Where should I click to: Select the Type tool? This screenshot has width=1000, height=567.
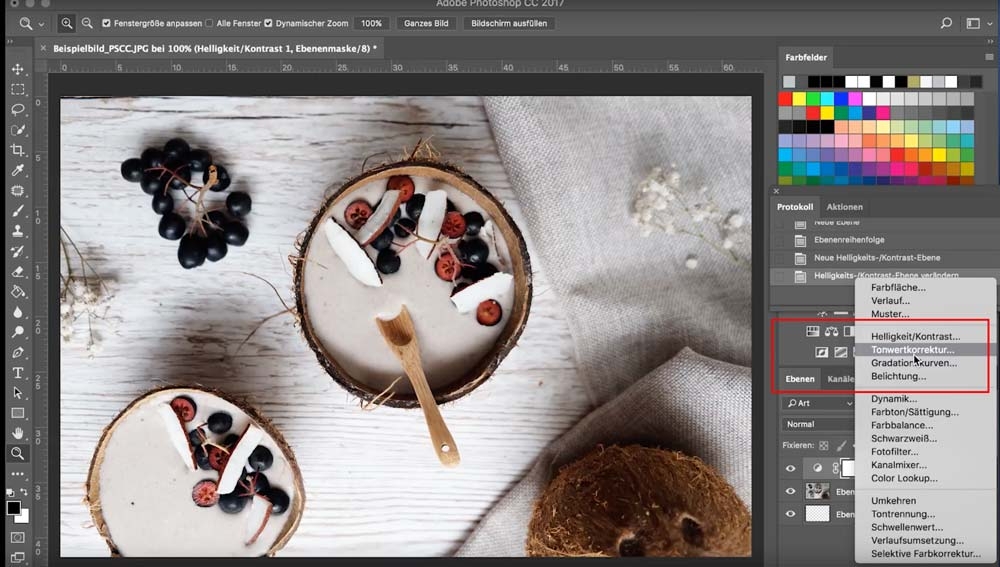coord(17,372)
